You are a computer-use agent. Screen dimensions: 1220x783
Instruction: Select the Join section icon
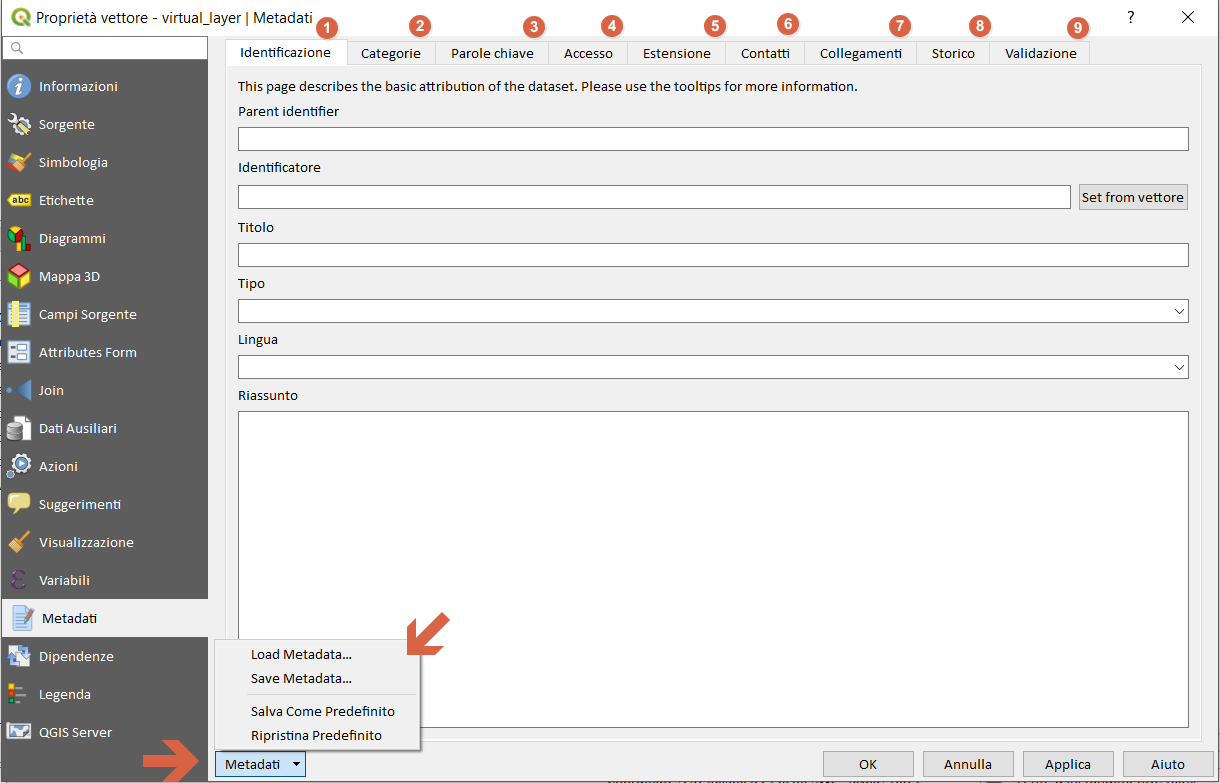pyautogui.click(x=19, y=390)
